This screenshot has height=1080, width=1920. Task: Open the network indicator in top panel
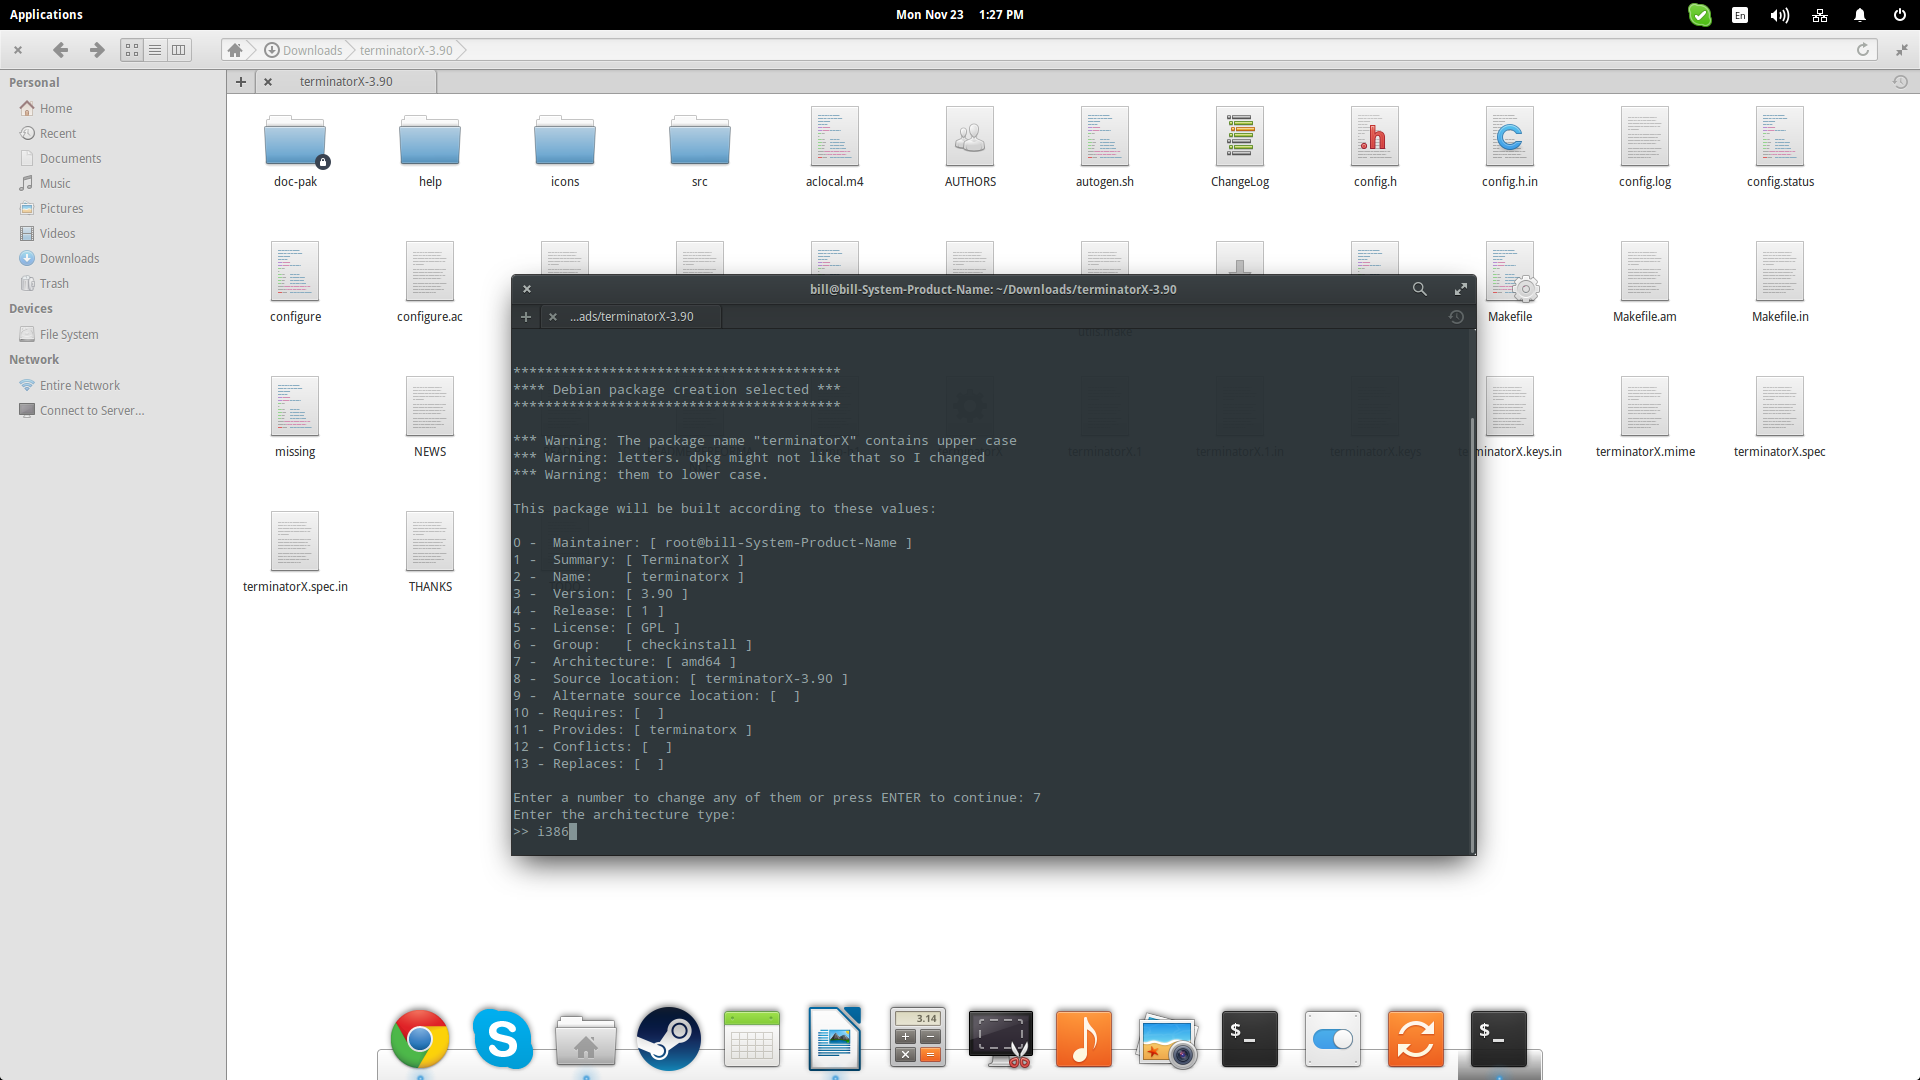[x=1820, y=15]
